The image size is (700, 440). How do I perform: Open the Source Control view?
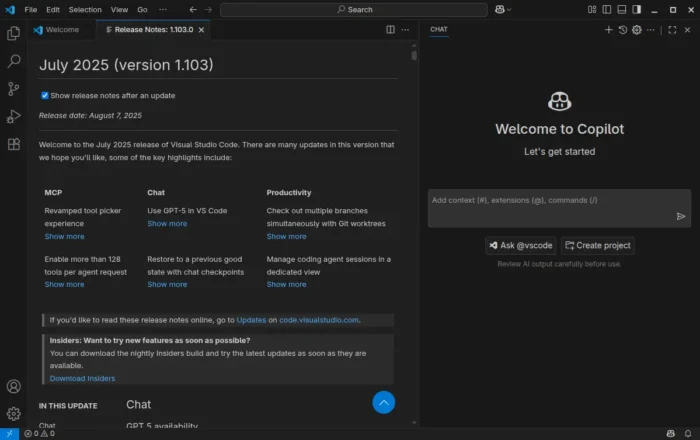(14, 89)
